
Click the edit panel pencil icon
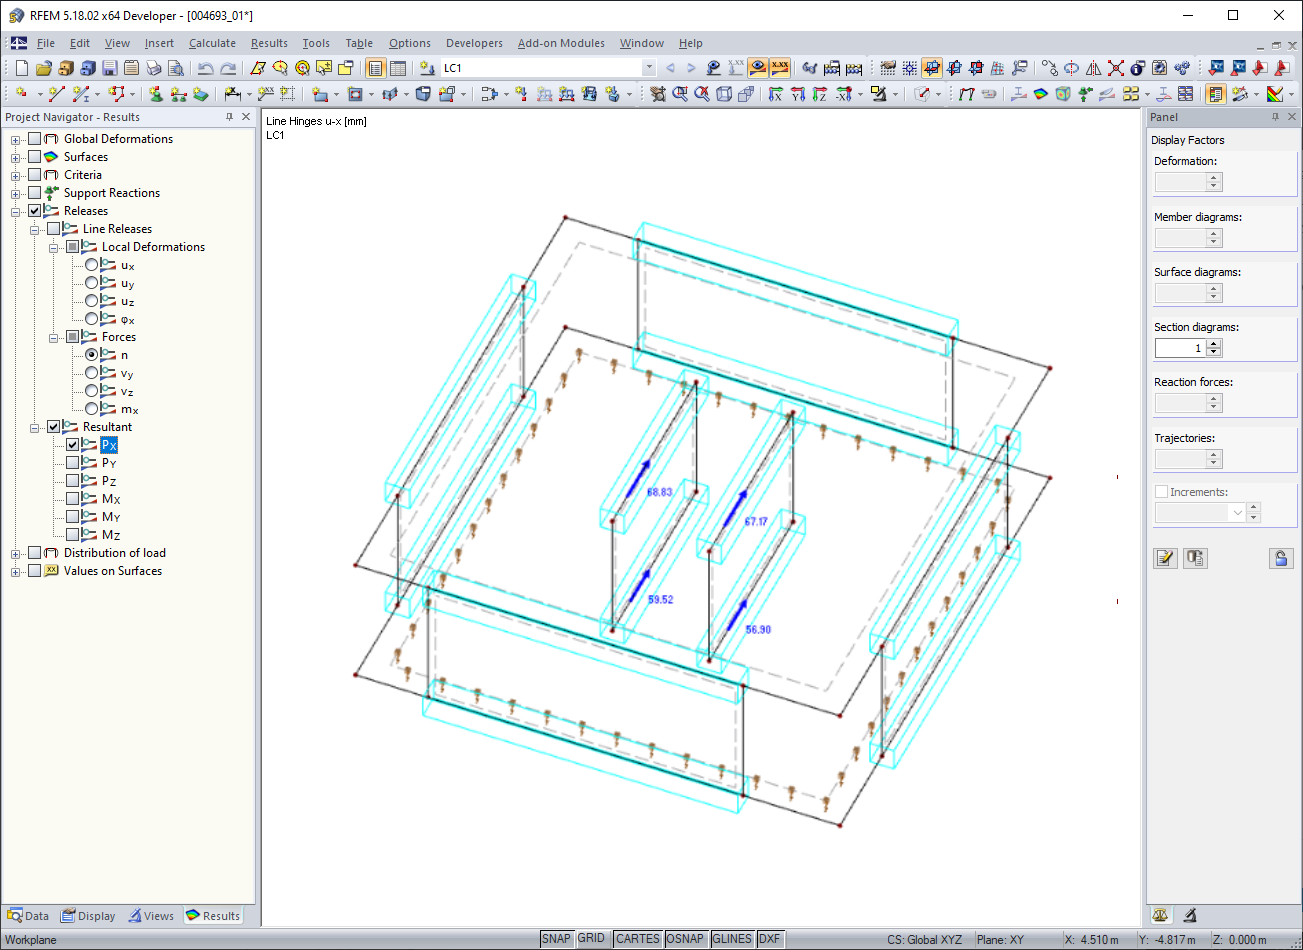point(1165,558)
